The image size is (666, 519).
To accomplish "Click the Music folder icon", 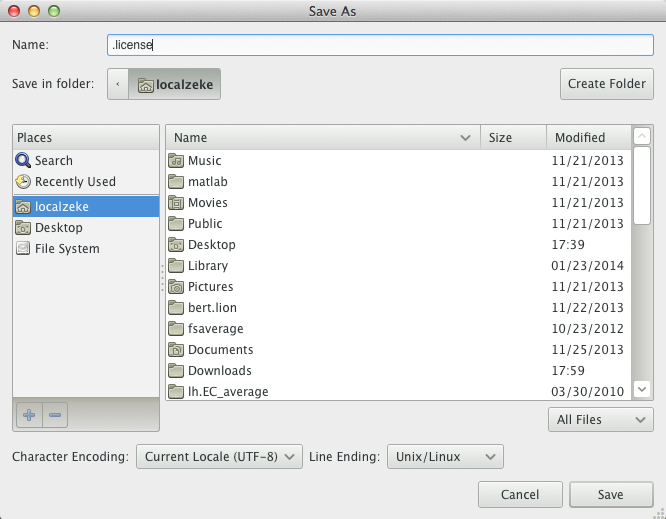I will coord(176,160).
